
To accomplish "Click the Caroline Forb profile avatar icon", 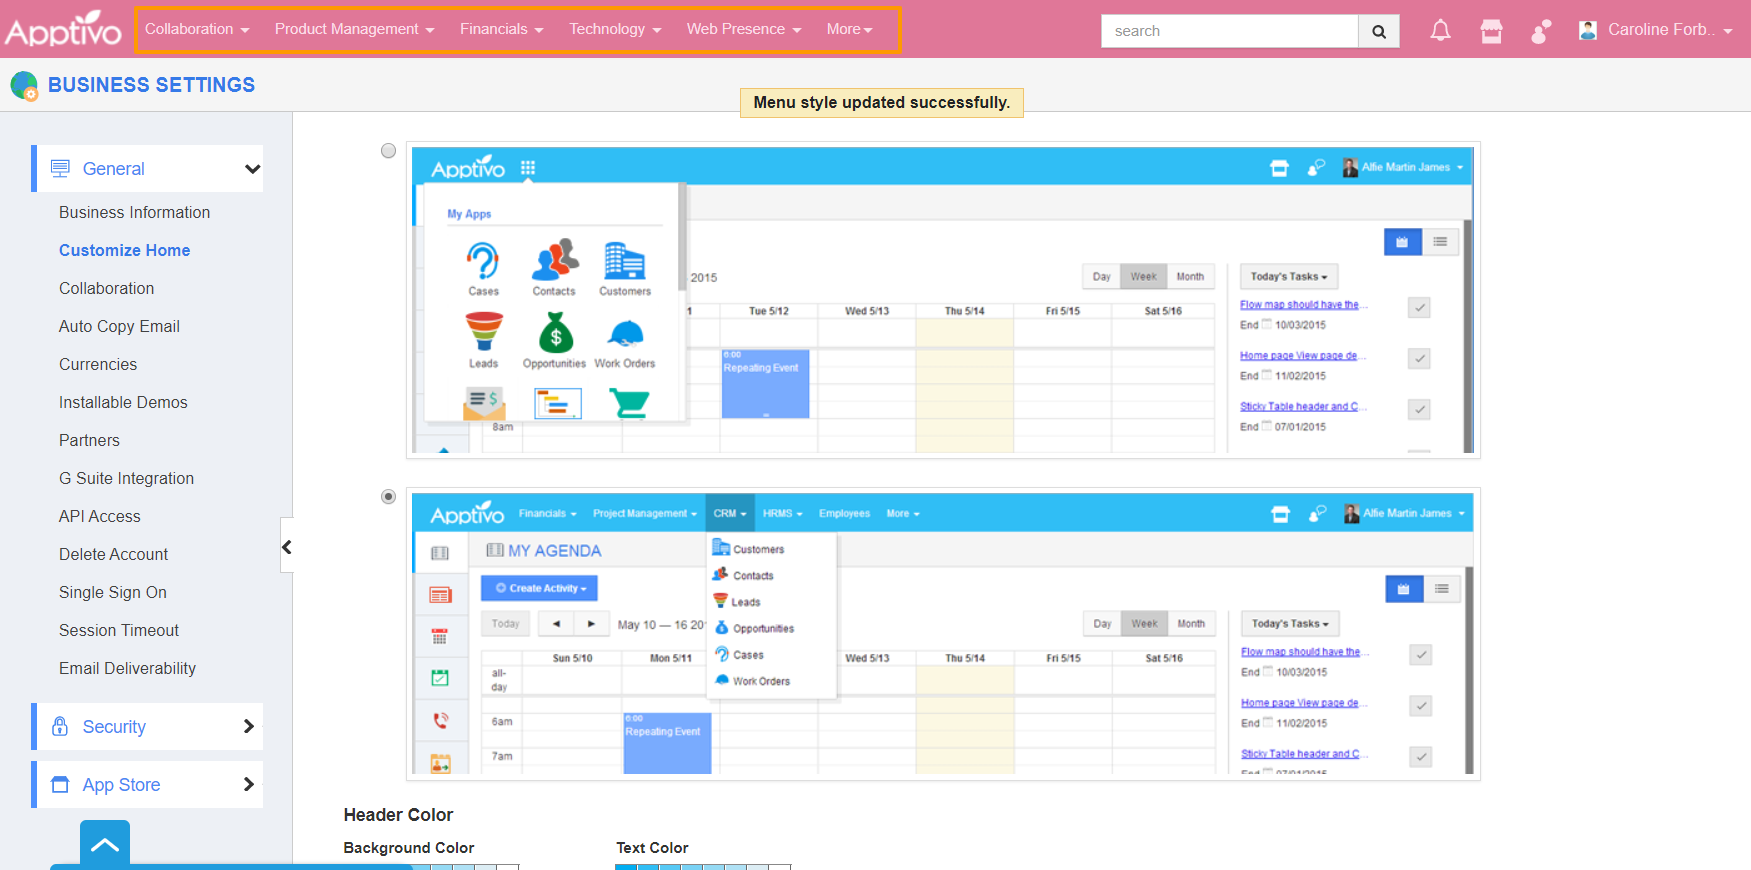I will [x=1587, y=30].
